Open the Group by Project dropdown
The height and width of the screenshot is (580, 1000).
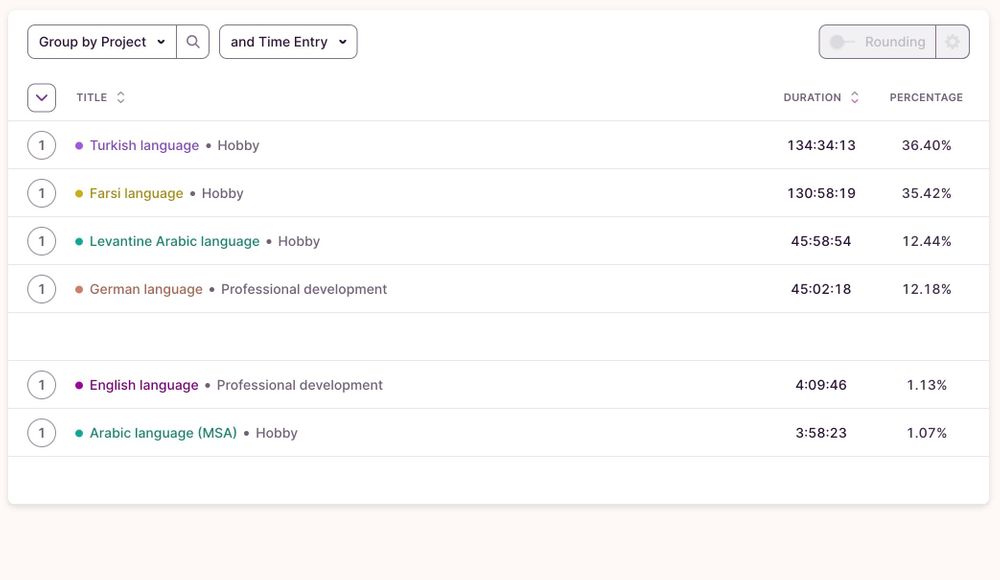[x=102, y=41]
